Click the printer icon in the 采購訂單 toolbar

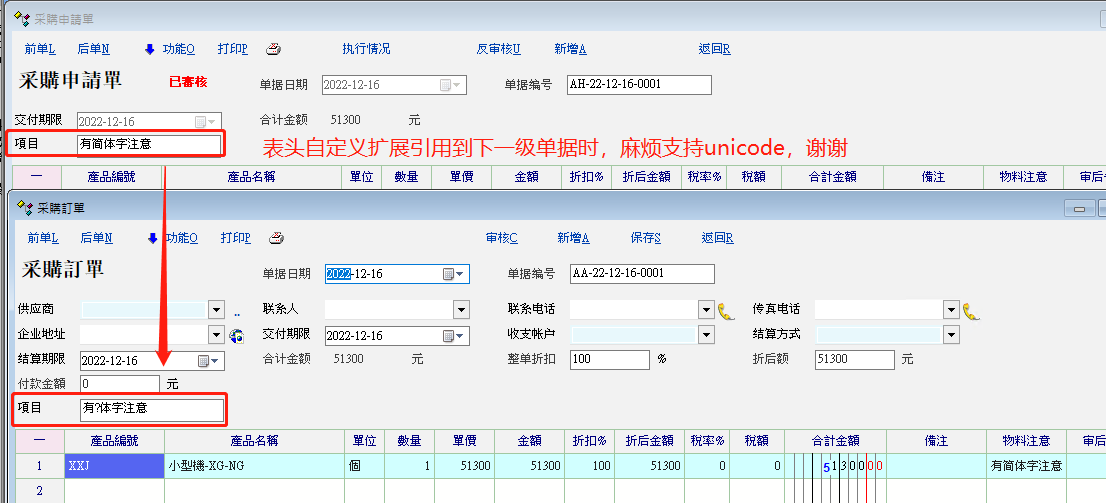tap(277, 238)
